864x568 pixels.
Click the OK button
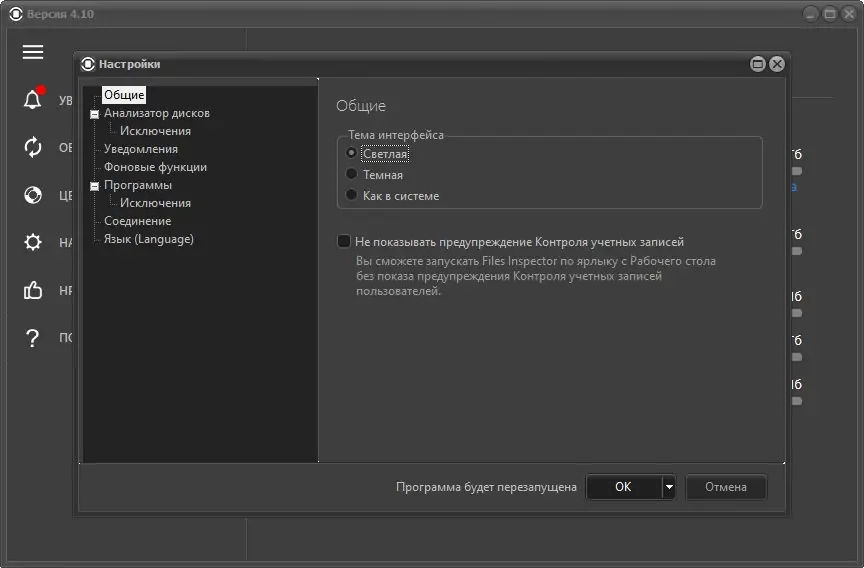pos(624,487)
